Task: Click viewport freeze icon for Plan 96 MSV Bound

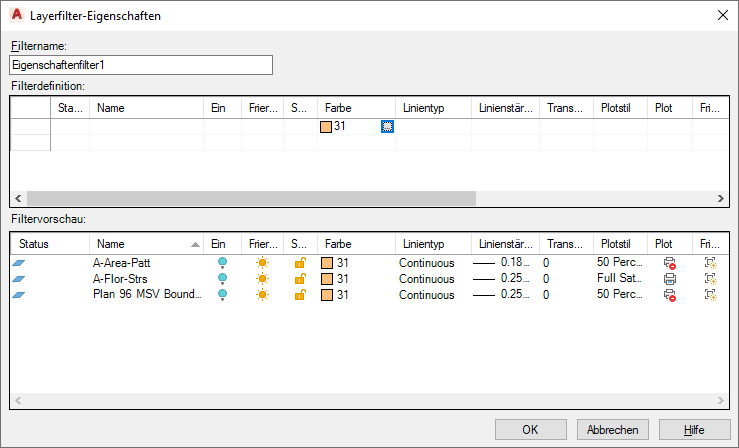Action: click(x=711, y=295)
